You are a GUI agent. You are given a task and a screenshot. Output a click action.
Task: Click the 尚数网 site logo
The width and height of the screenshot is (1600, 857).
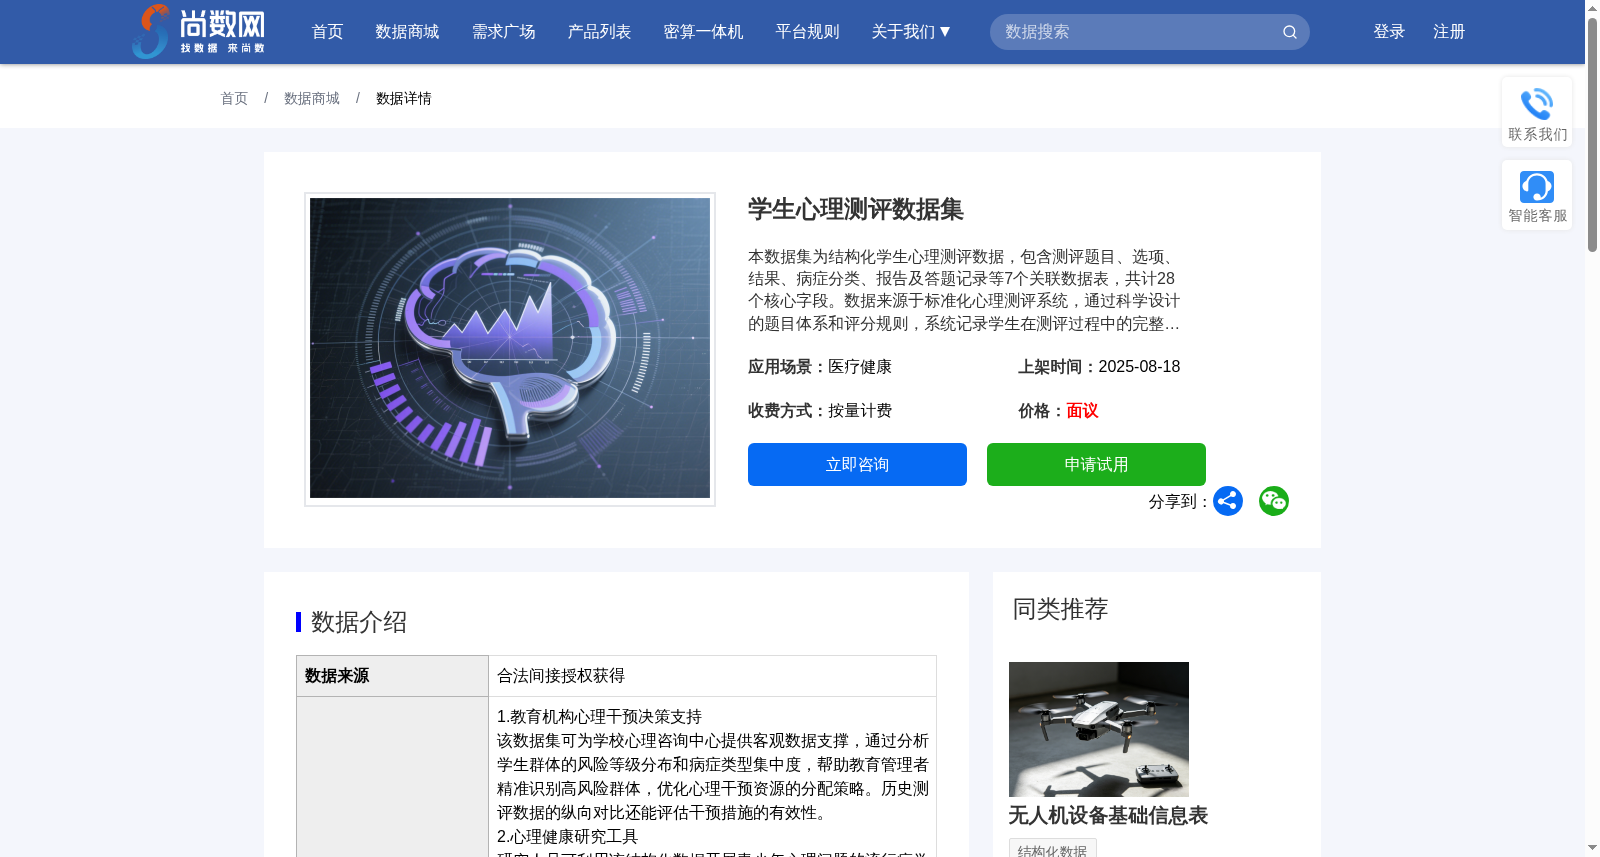[x=198, y=31]
